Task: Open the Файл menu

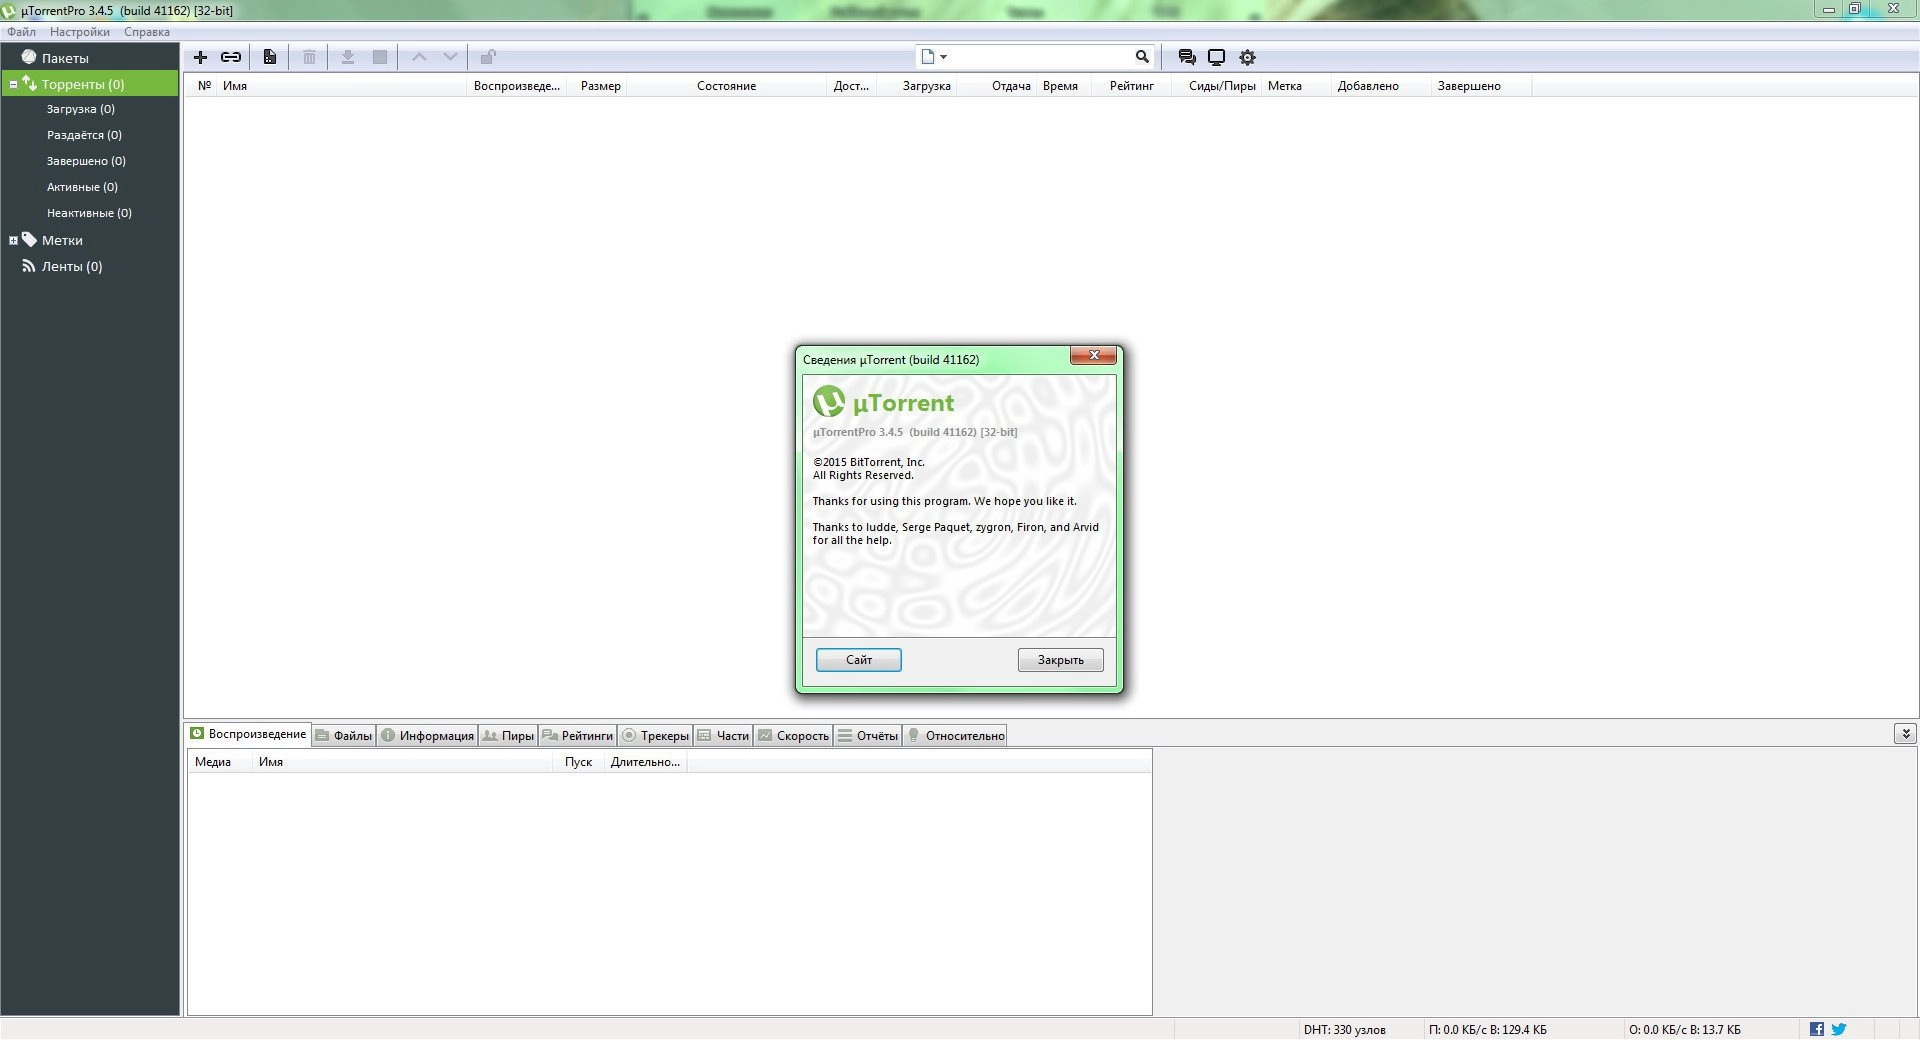Action: (x=21, y=32)
